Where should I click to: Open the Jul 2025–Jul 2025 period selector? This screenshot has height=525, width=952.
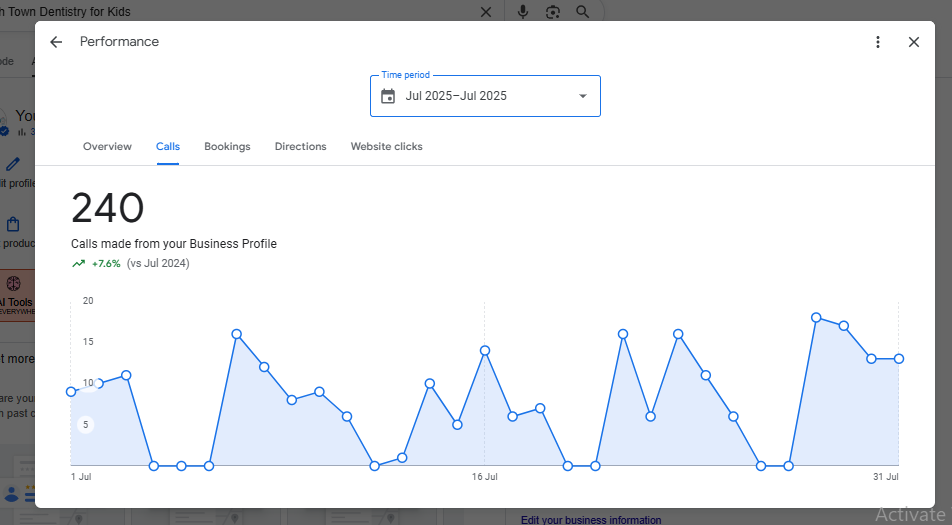click(x=485, y=96)
